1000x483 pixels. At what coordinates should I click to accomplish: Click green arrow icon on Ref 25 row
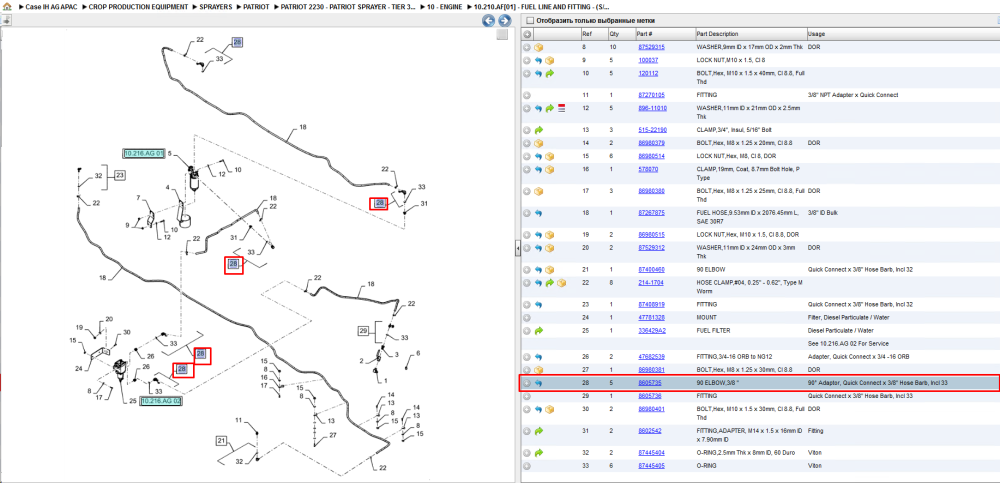tap(538, 331)
